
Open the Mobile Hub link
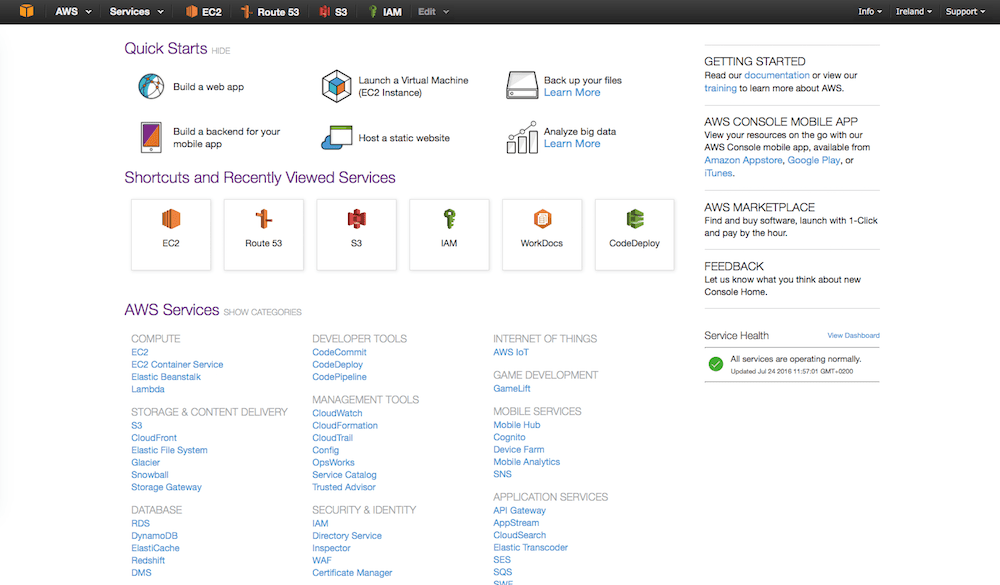pos(517,424)
